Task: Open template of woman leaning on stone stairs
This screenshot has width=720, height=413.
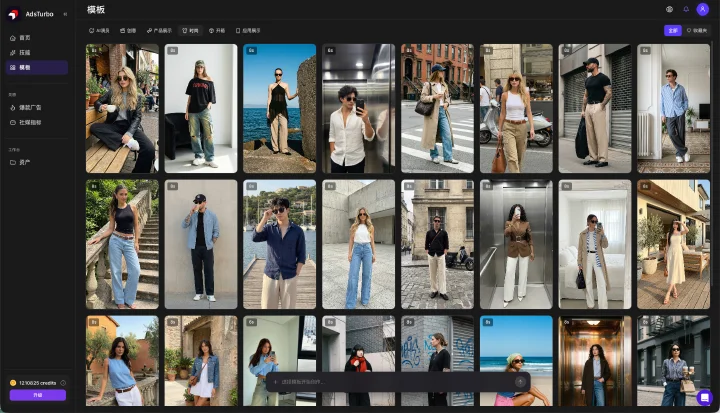Action: pyautogui.click(x=122, y=244)
